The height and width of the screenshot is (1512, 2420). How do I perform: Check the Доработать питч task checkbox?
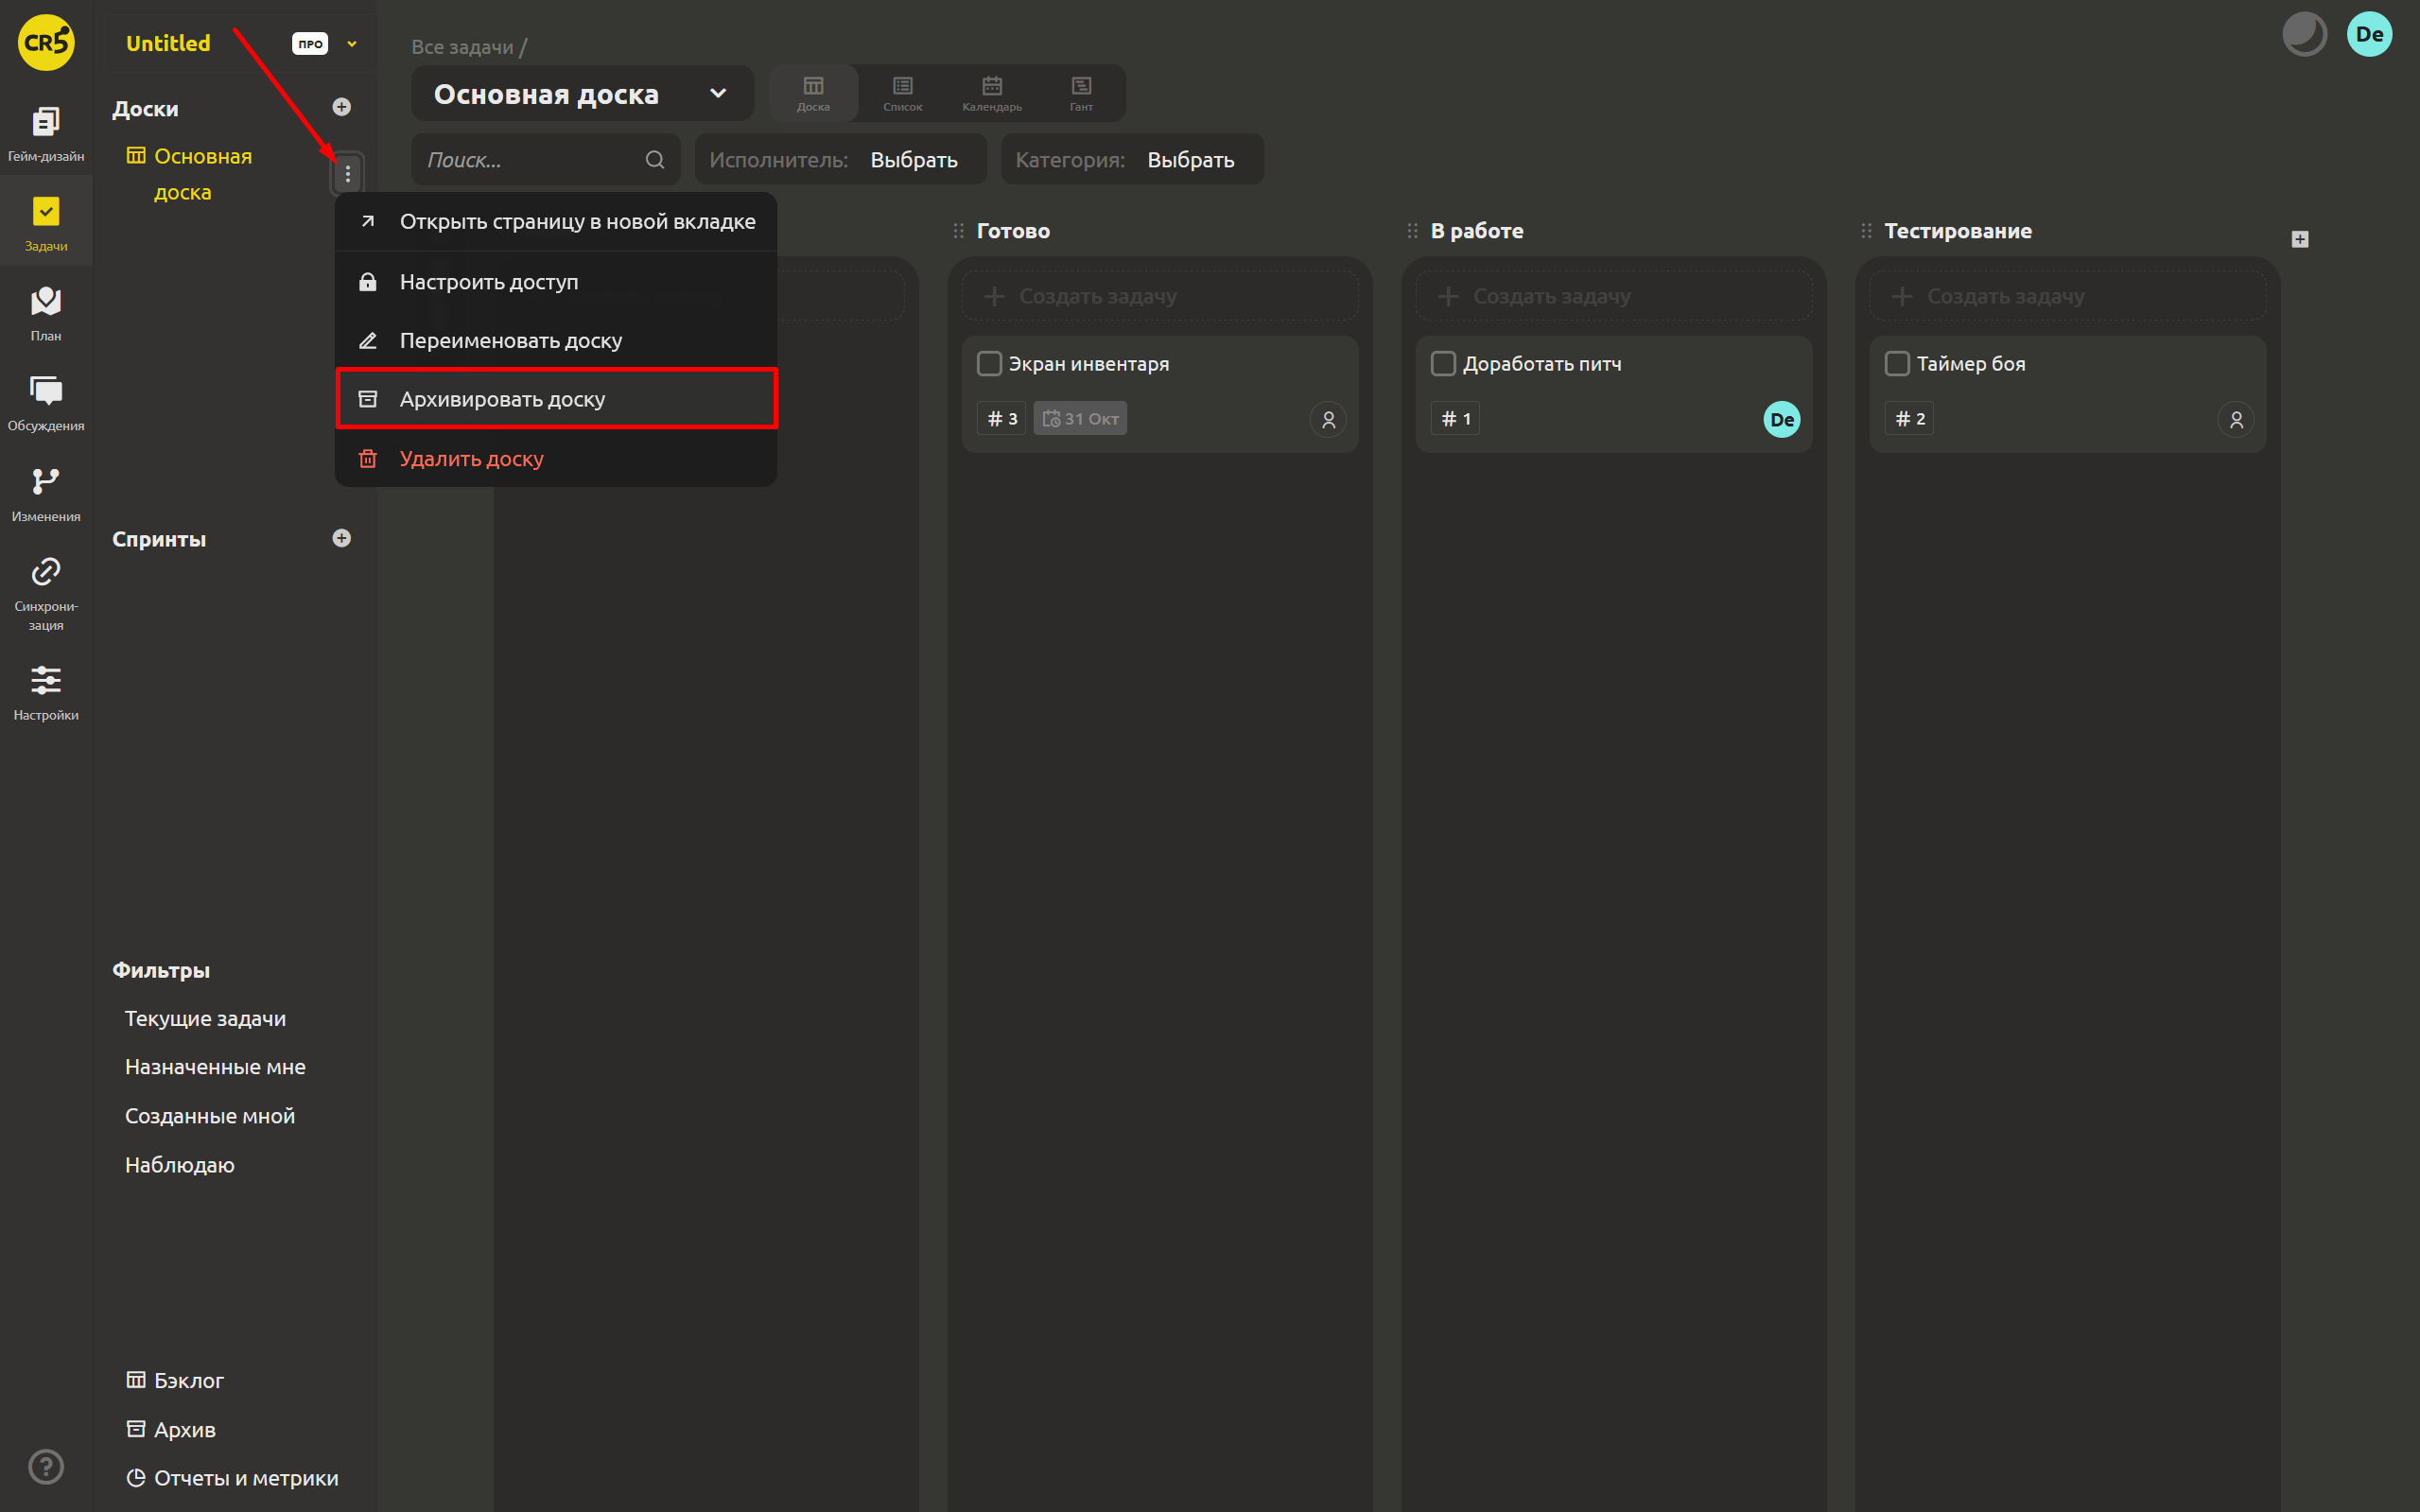[1443, 363]
